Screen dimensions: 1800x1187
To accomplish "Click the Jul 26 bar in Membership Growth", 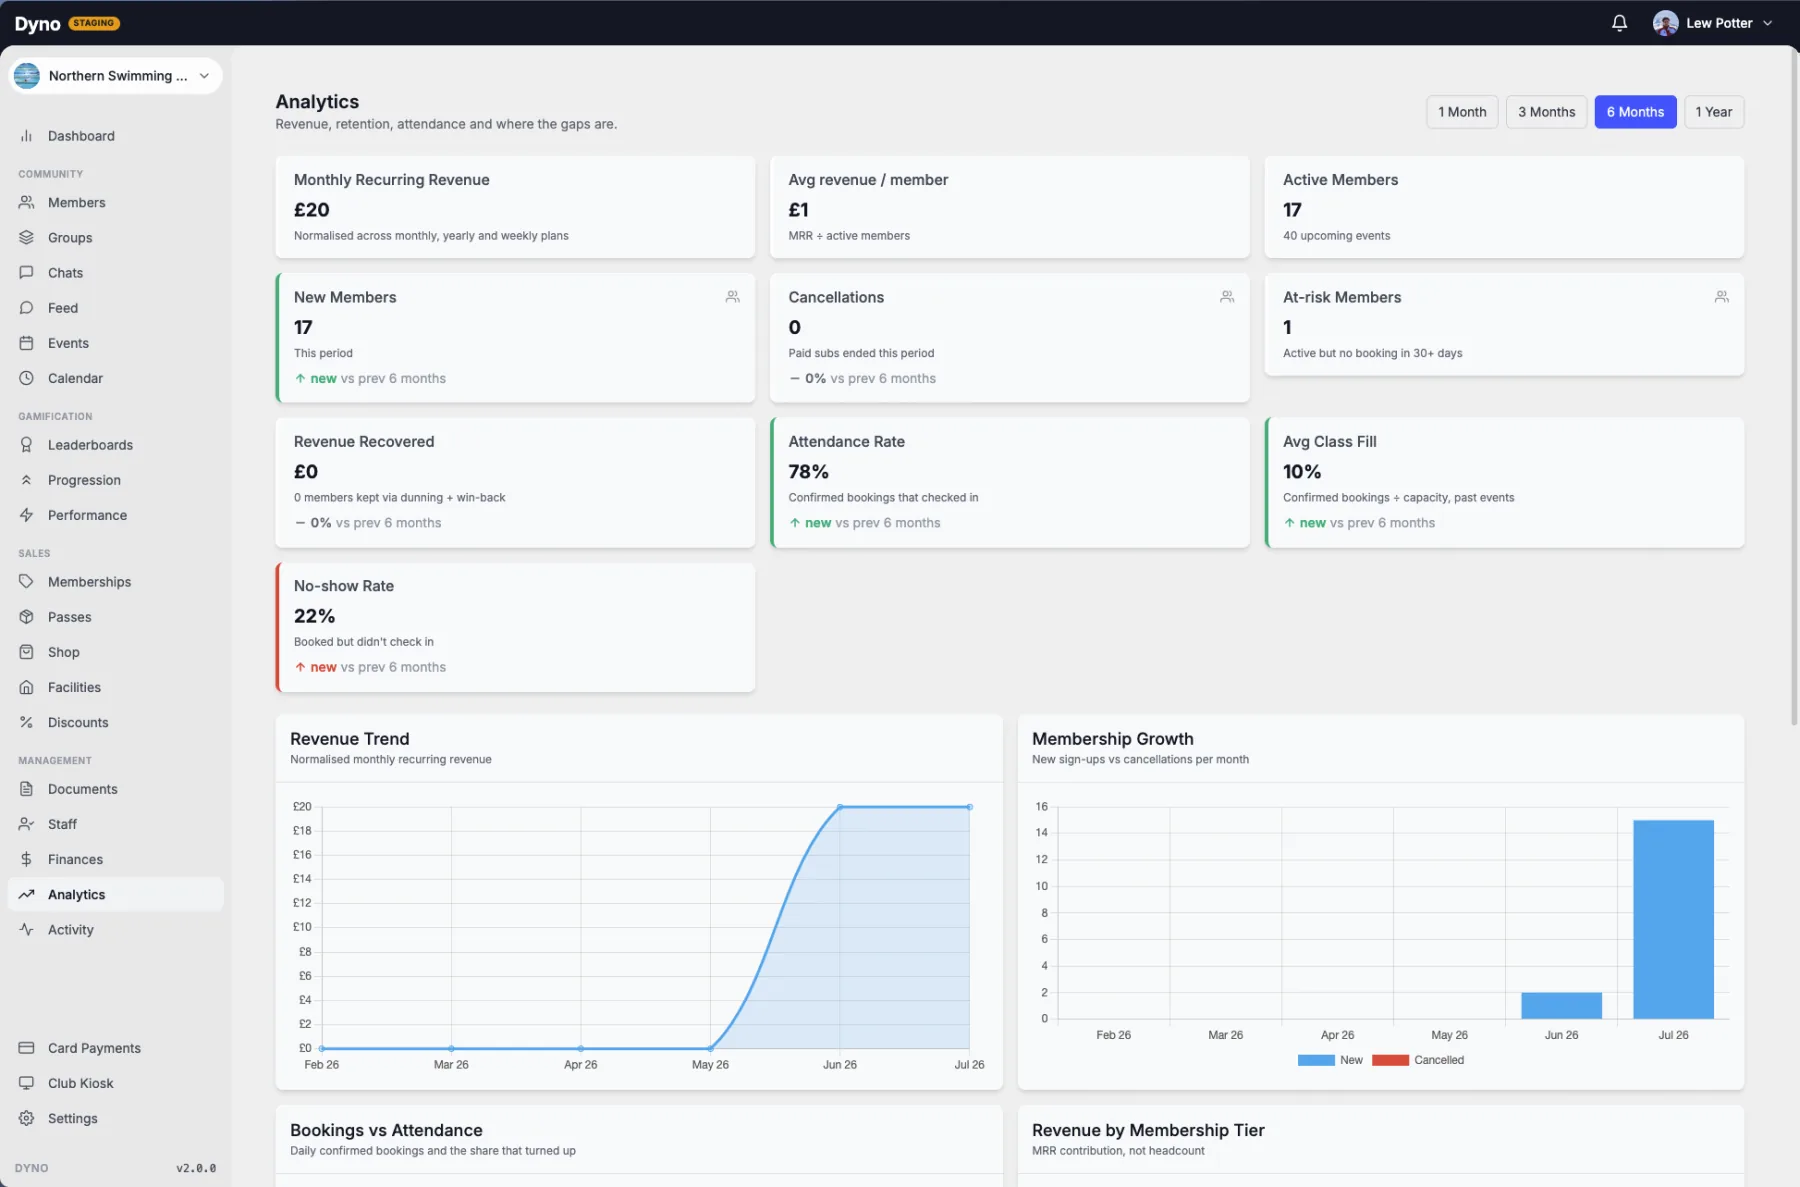I will 1673,919.
